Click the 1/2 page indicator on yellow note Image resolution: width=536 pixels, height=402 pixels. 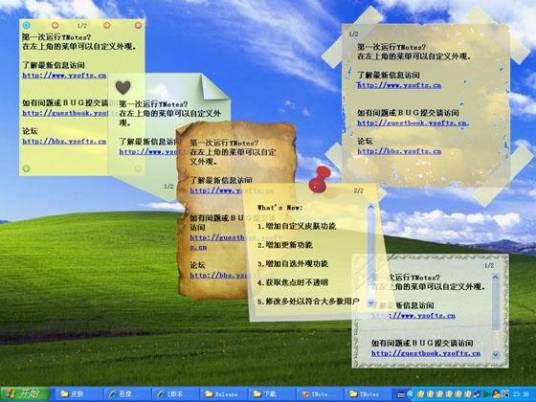coord(82,25)
